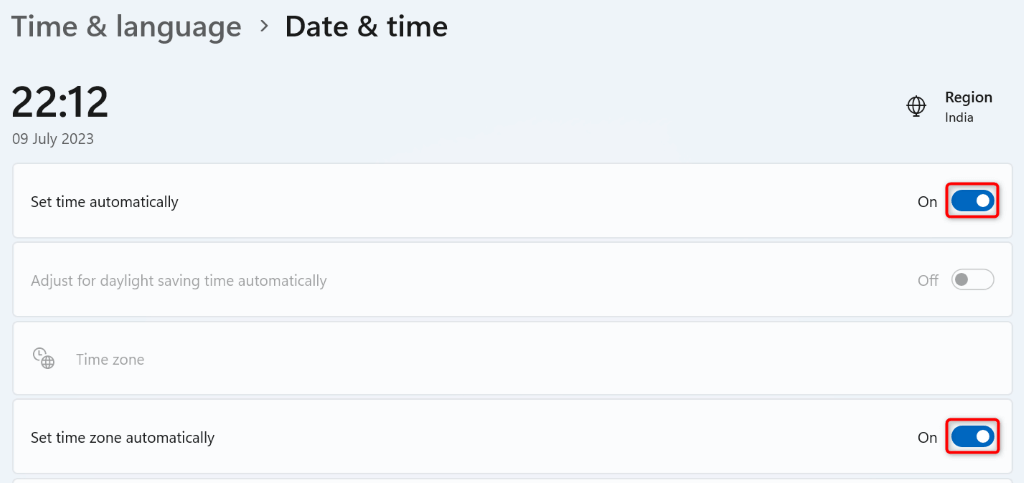Click the Time zone label text
1024x483 pixels.
pos(110,359)
